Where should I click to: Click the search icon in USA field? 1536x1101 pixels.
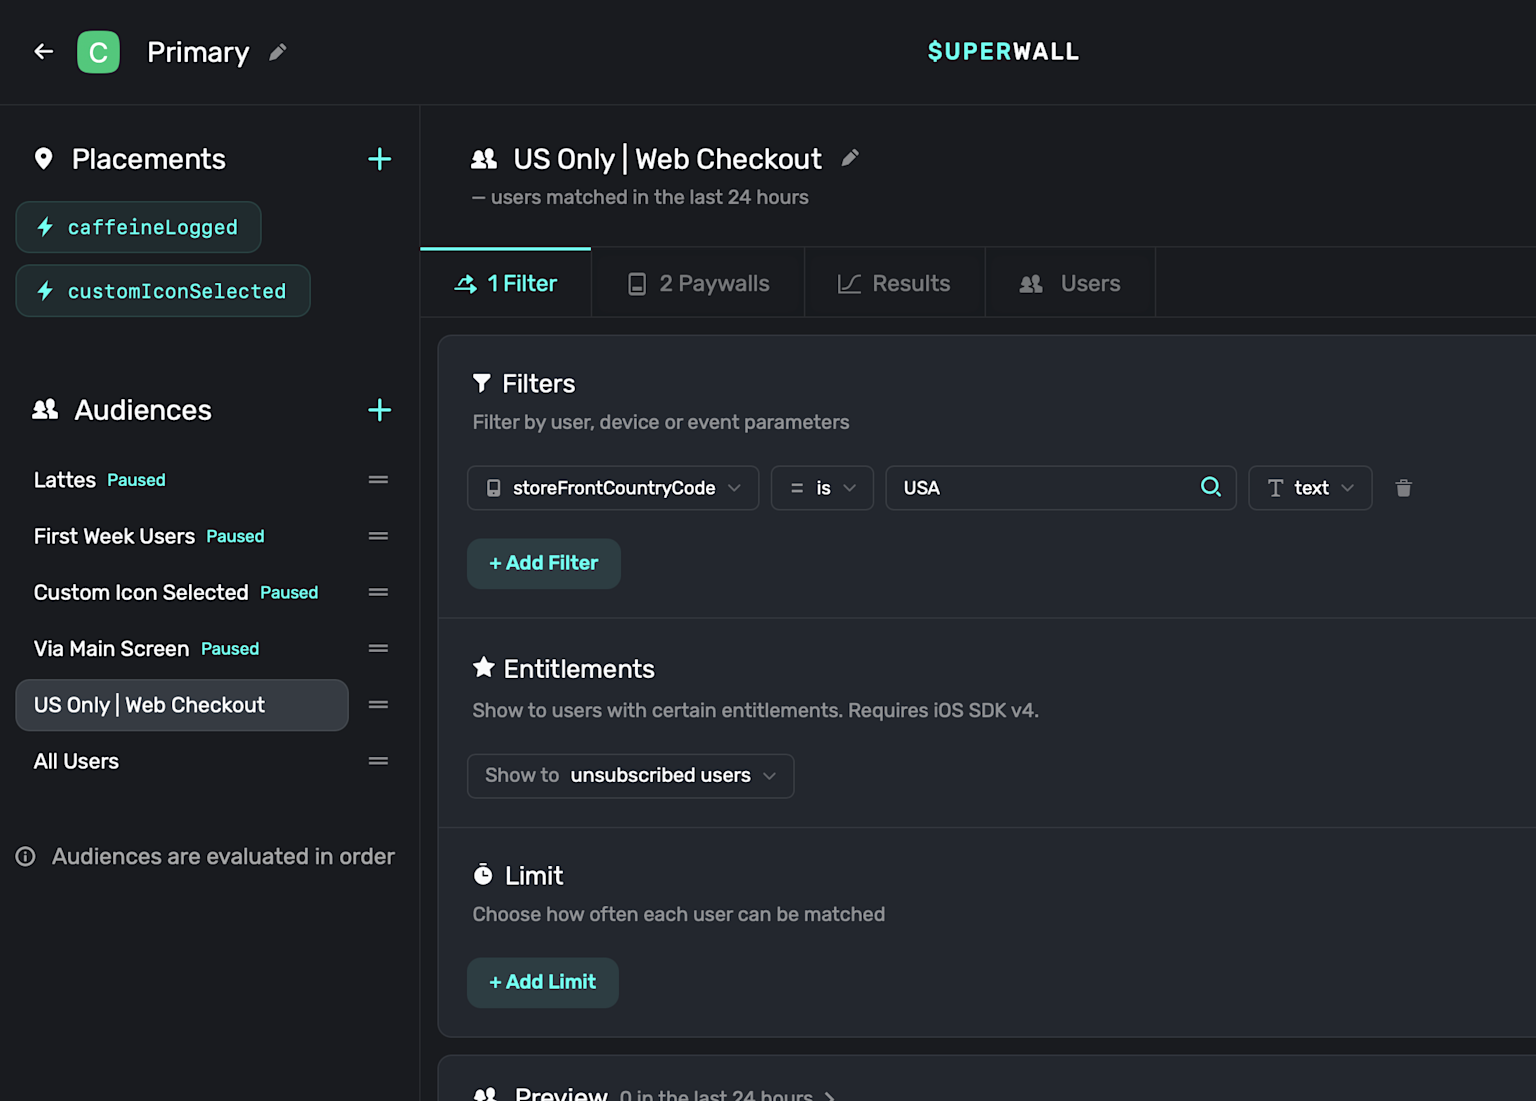click(x=1210, y=487)
